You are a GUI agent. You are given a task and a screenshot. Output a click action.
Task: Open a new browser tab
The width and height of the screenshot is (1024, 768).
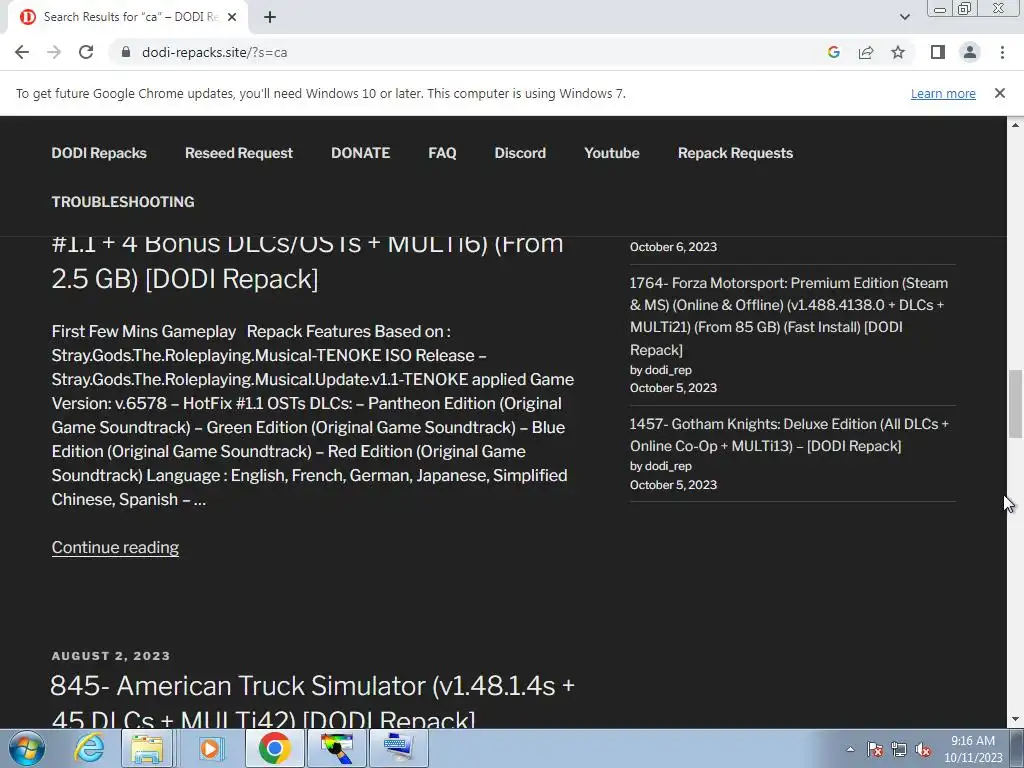[270, 17]
